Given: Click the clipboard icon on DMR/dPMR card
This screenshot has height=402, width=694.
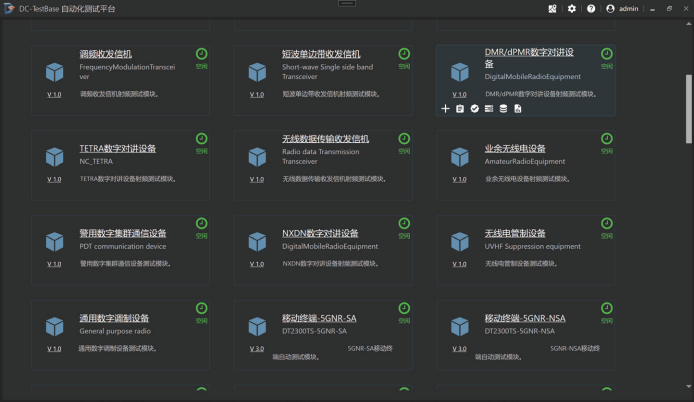Looking at the screenshot, I should coord(460,108).
